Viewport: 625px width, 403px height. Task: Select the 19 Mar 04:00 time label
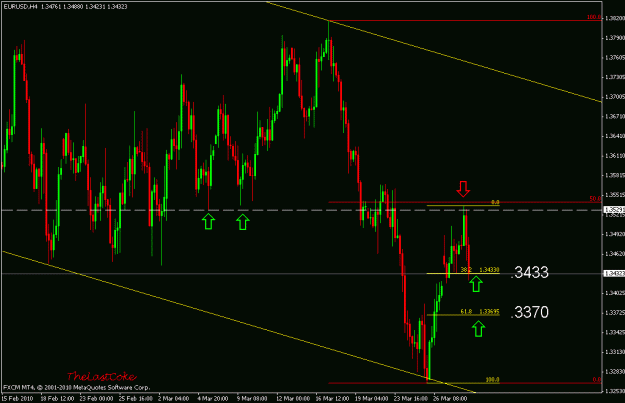click(x=371, y=399)
